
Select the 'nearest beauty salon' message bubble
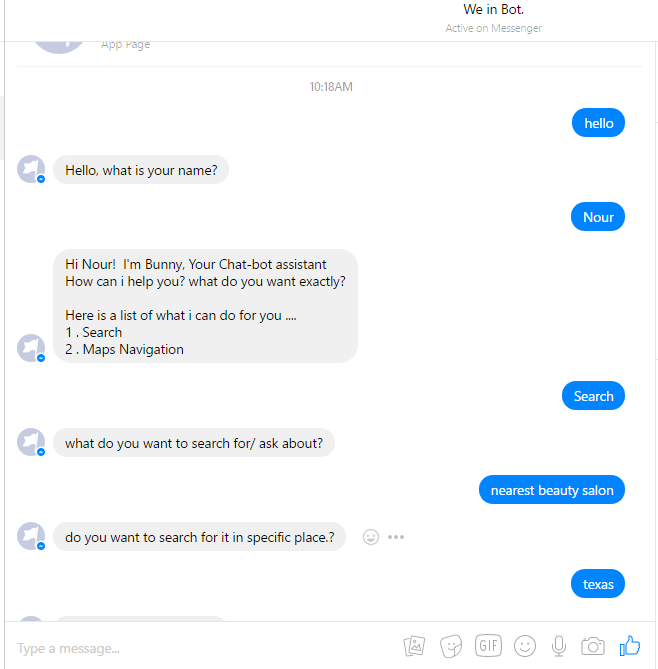tap(552, 490)
